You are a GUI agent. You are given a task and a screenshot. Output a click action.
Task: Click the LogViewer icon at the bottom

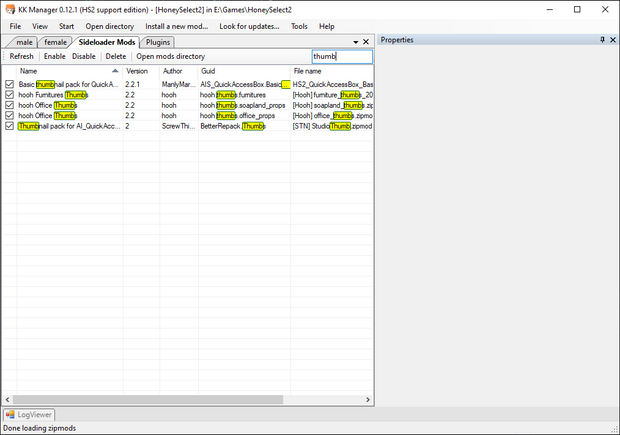pos(11,414)
